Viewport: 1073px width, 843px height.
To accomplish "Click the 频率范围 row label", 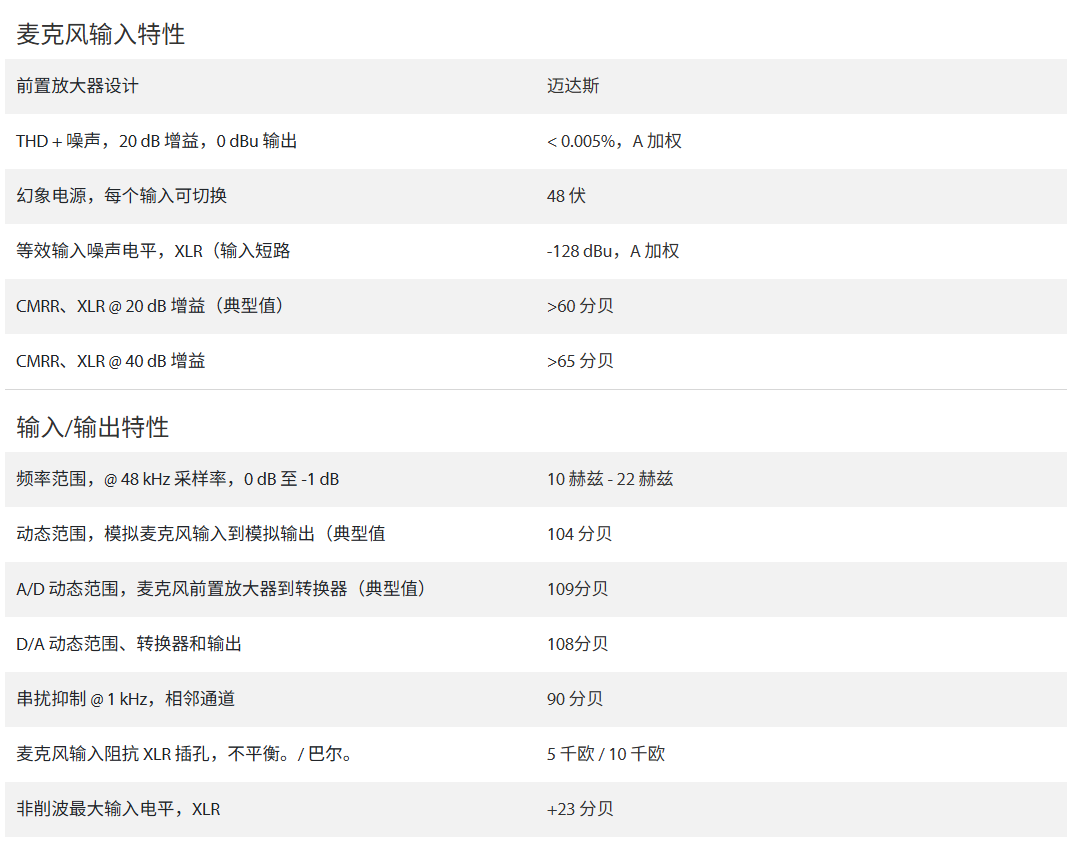I will click(177, 479).
